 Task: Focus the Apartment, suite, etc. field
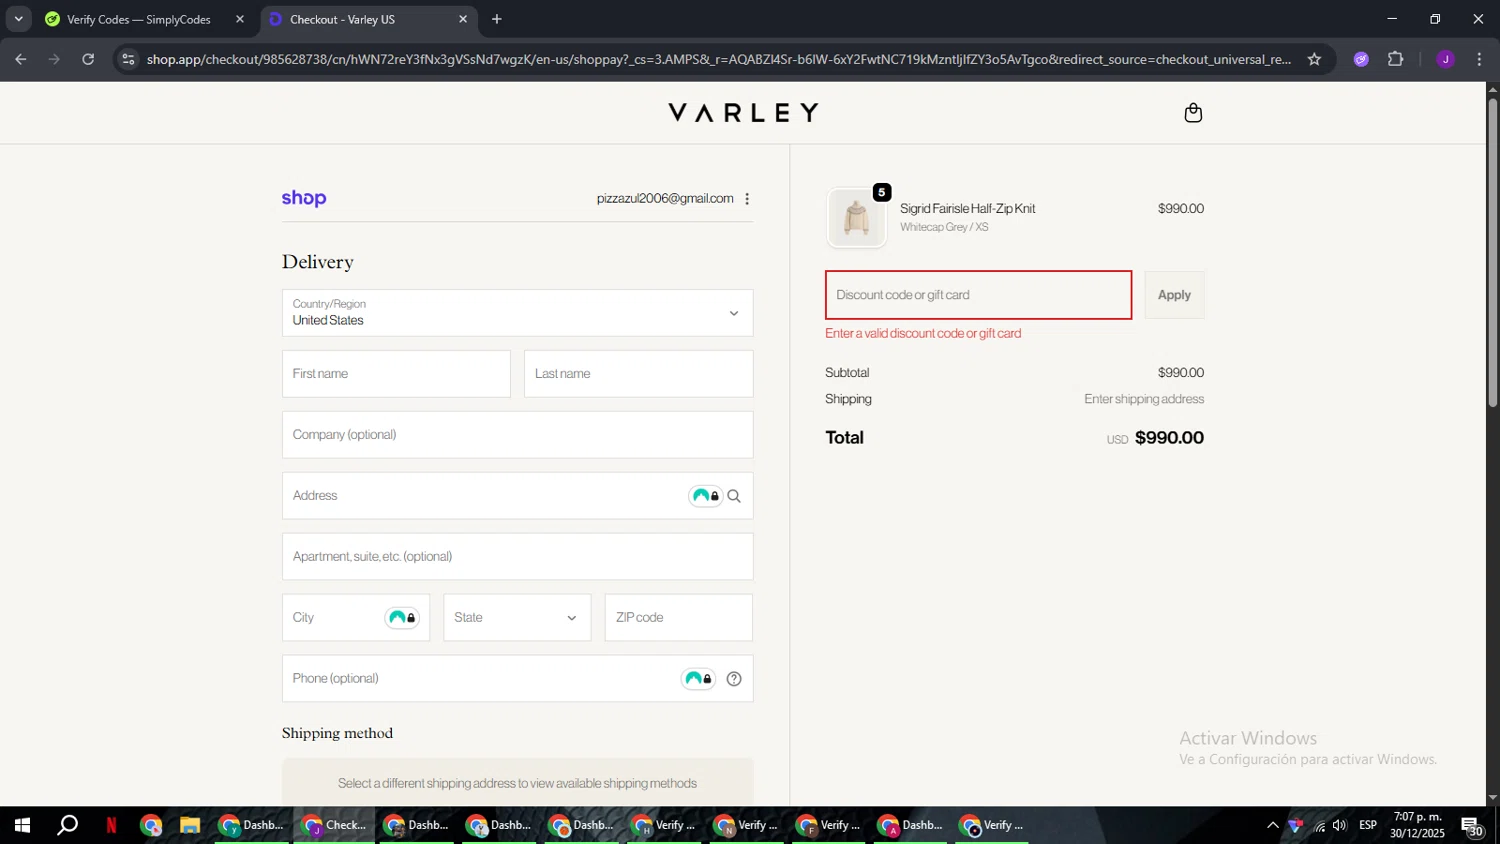(517, 557)
